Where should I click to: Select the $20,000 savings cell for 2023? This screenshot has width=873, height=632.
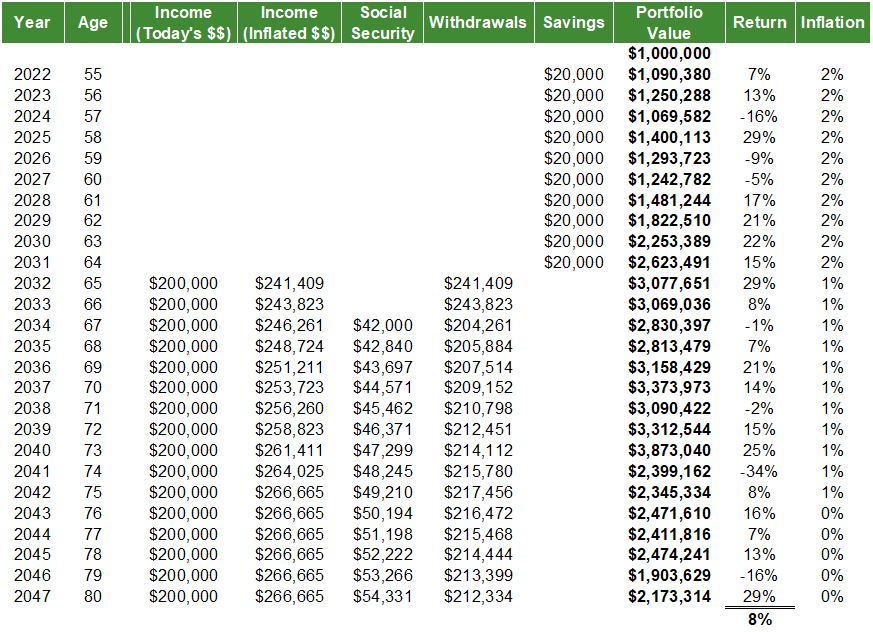574,95
